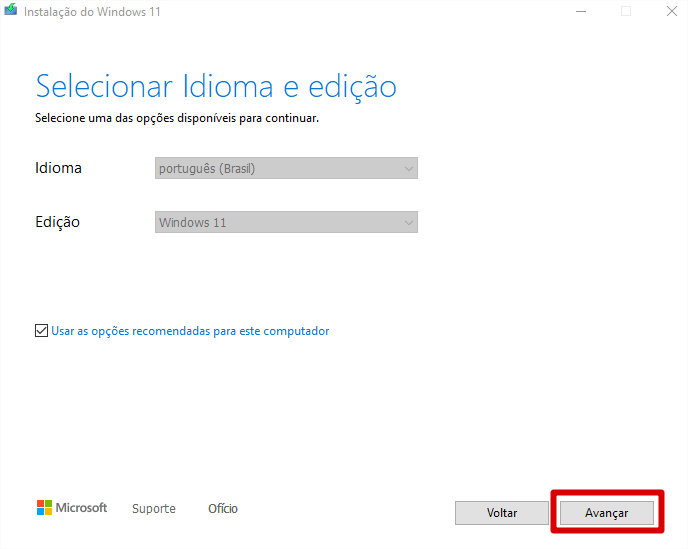Click the Microsoft logo

coord(72,508)
